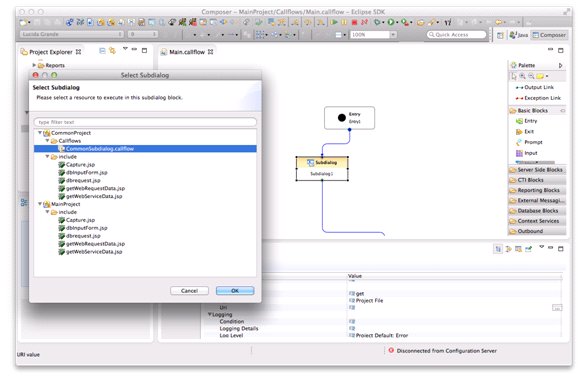Select the Subdialog block on the canvas

point(322,168)
